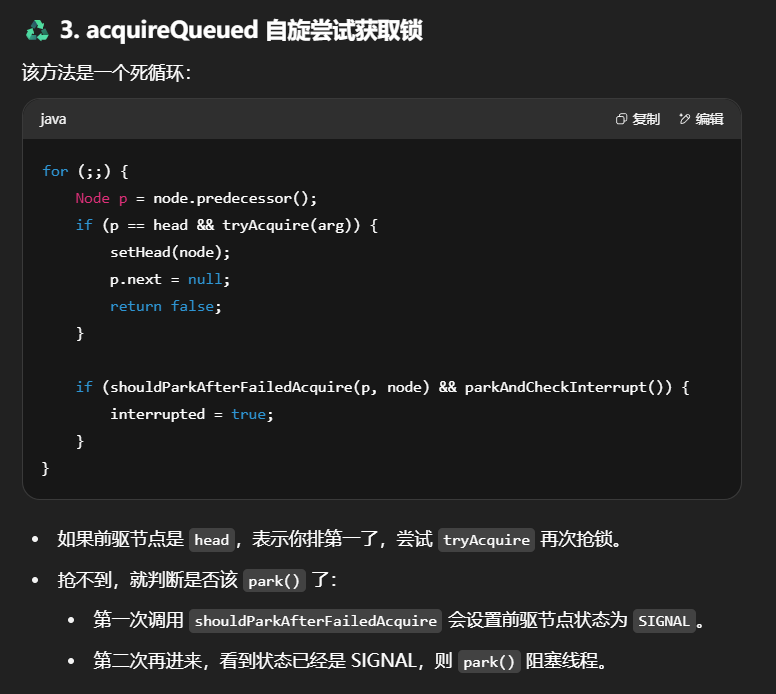776x694 pixels.
Task: Click the java language label
Action: (53, 119)
